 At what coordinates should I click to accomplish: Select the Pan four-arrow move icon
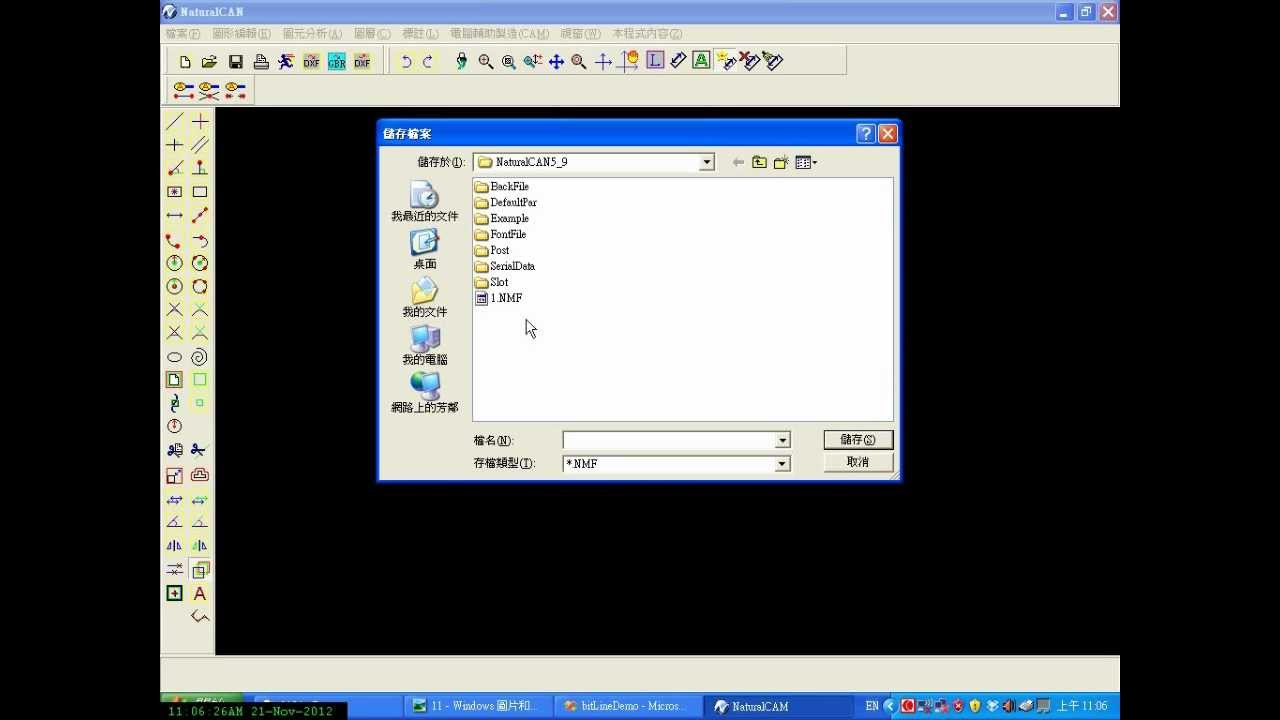556,62
